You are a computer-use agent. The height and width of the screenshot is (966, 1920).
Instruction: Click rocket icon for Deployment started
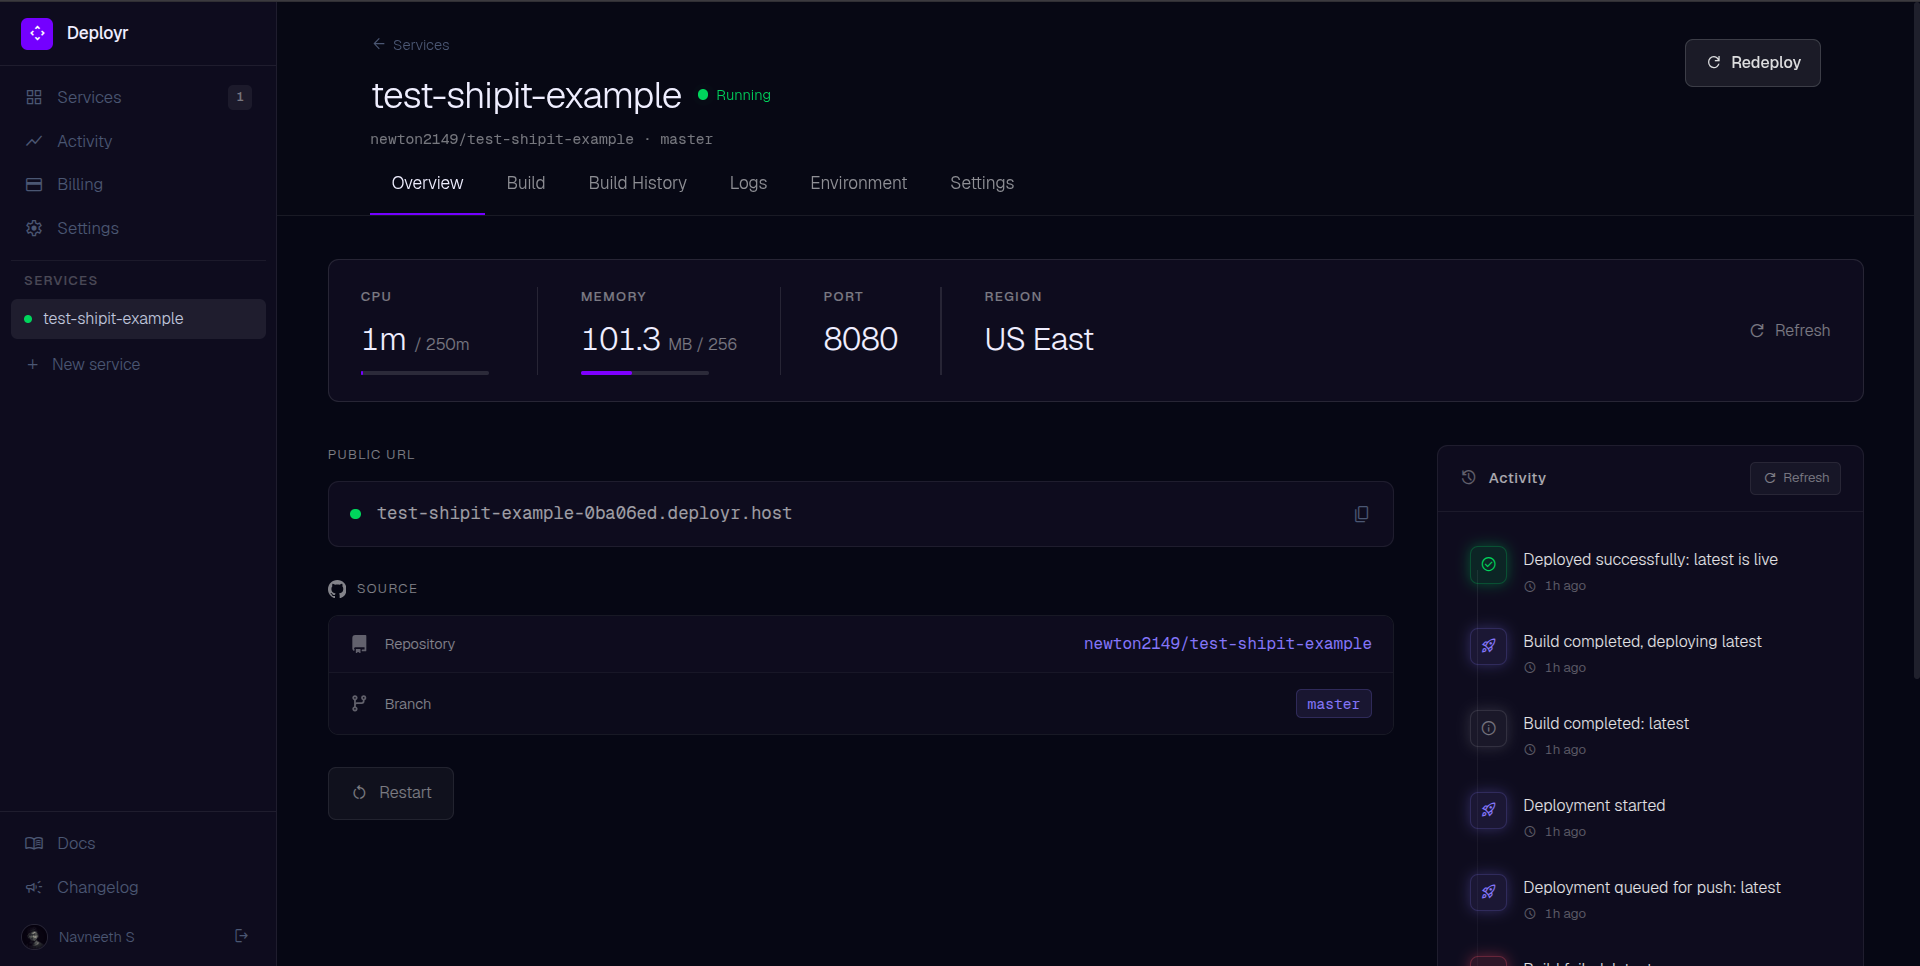(1488, 810)
